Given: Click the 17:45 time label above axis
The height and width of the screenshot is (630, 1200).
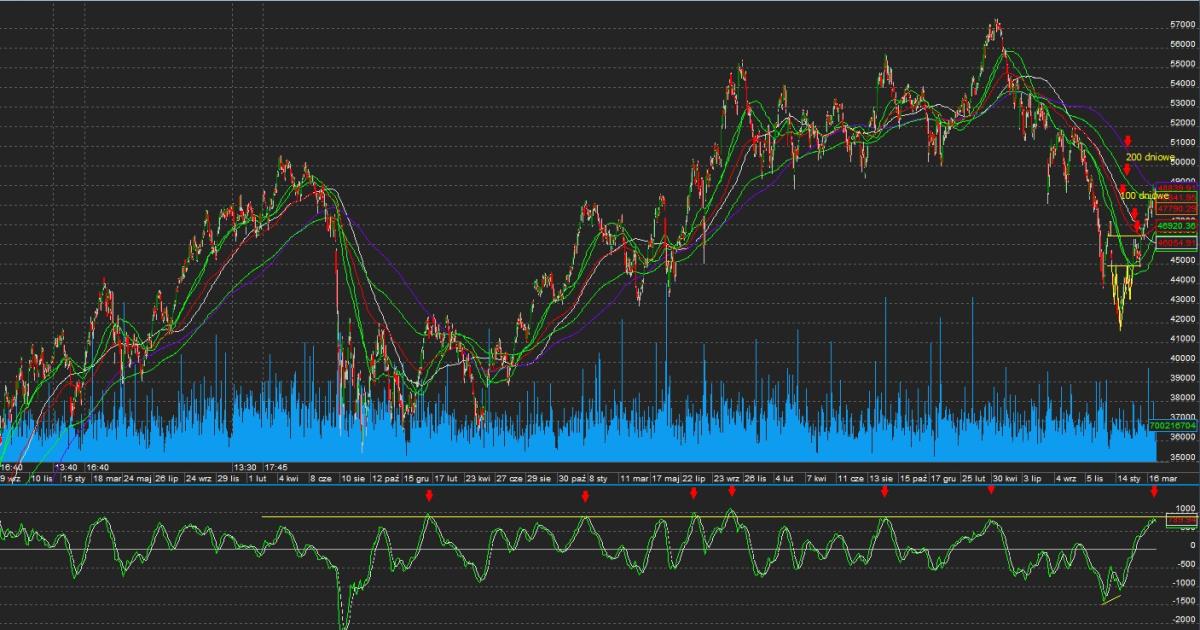Looking at the screenshot, I should pos(275,467).
